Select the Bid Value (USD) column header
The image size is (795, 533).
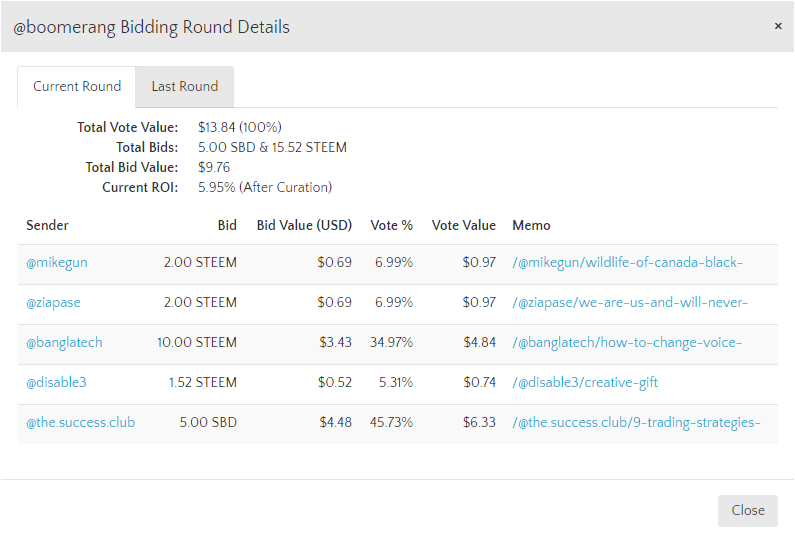tap(304, 226)
